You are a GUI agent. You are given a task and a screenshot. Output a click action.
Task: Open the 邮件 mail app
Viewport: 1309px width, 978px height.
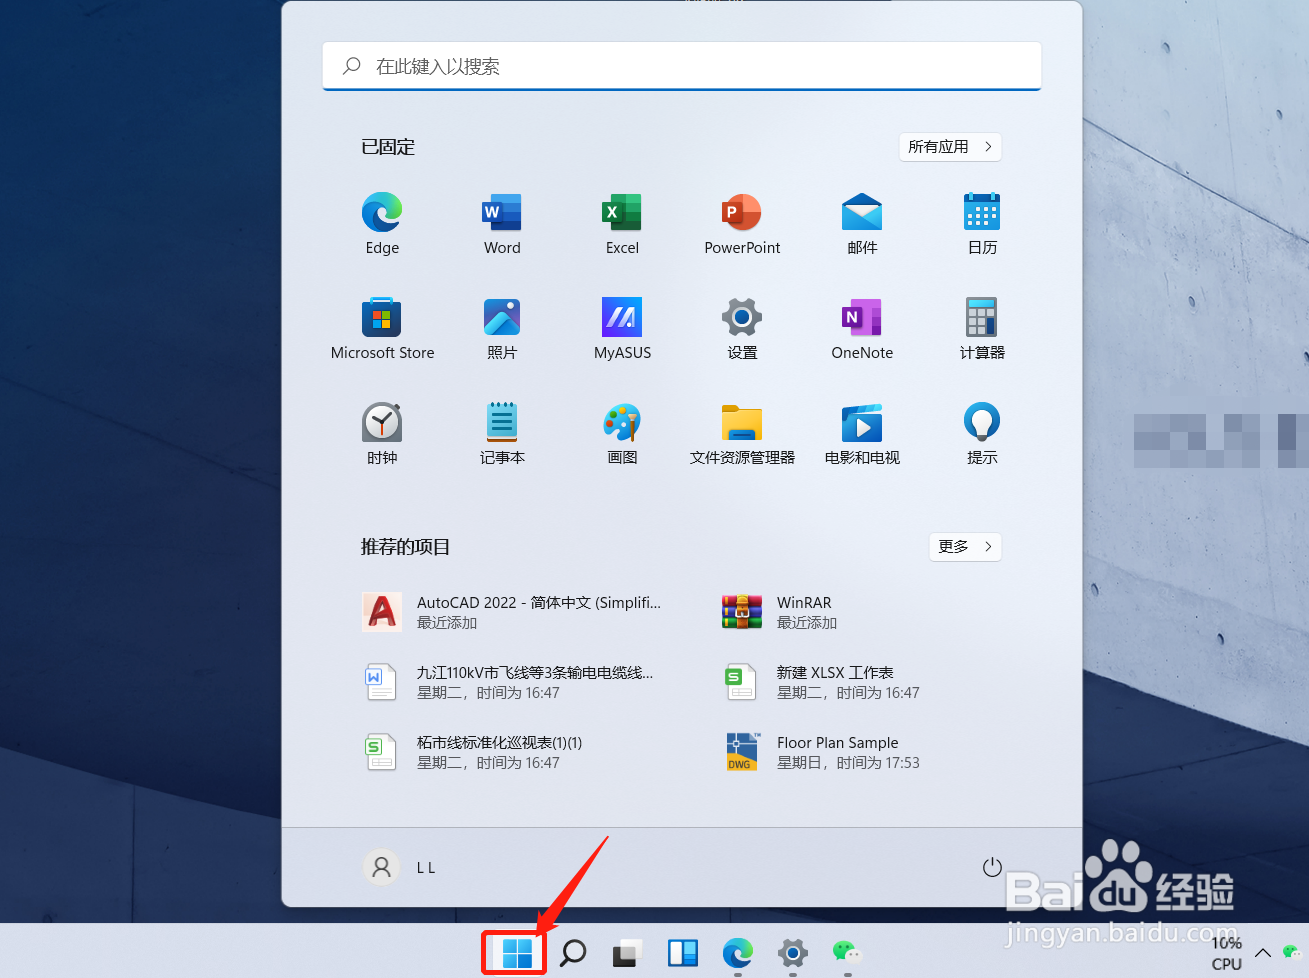pos(862,224)
